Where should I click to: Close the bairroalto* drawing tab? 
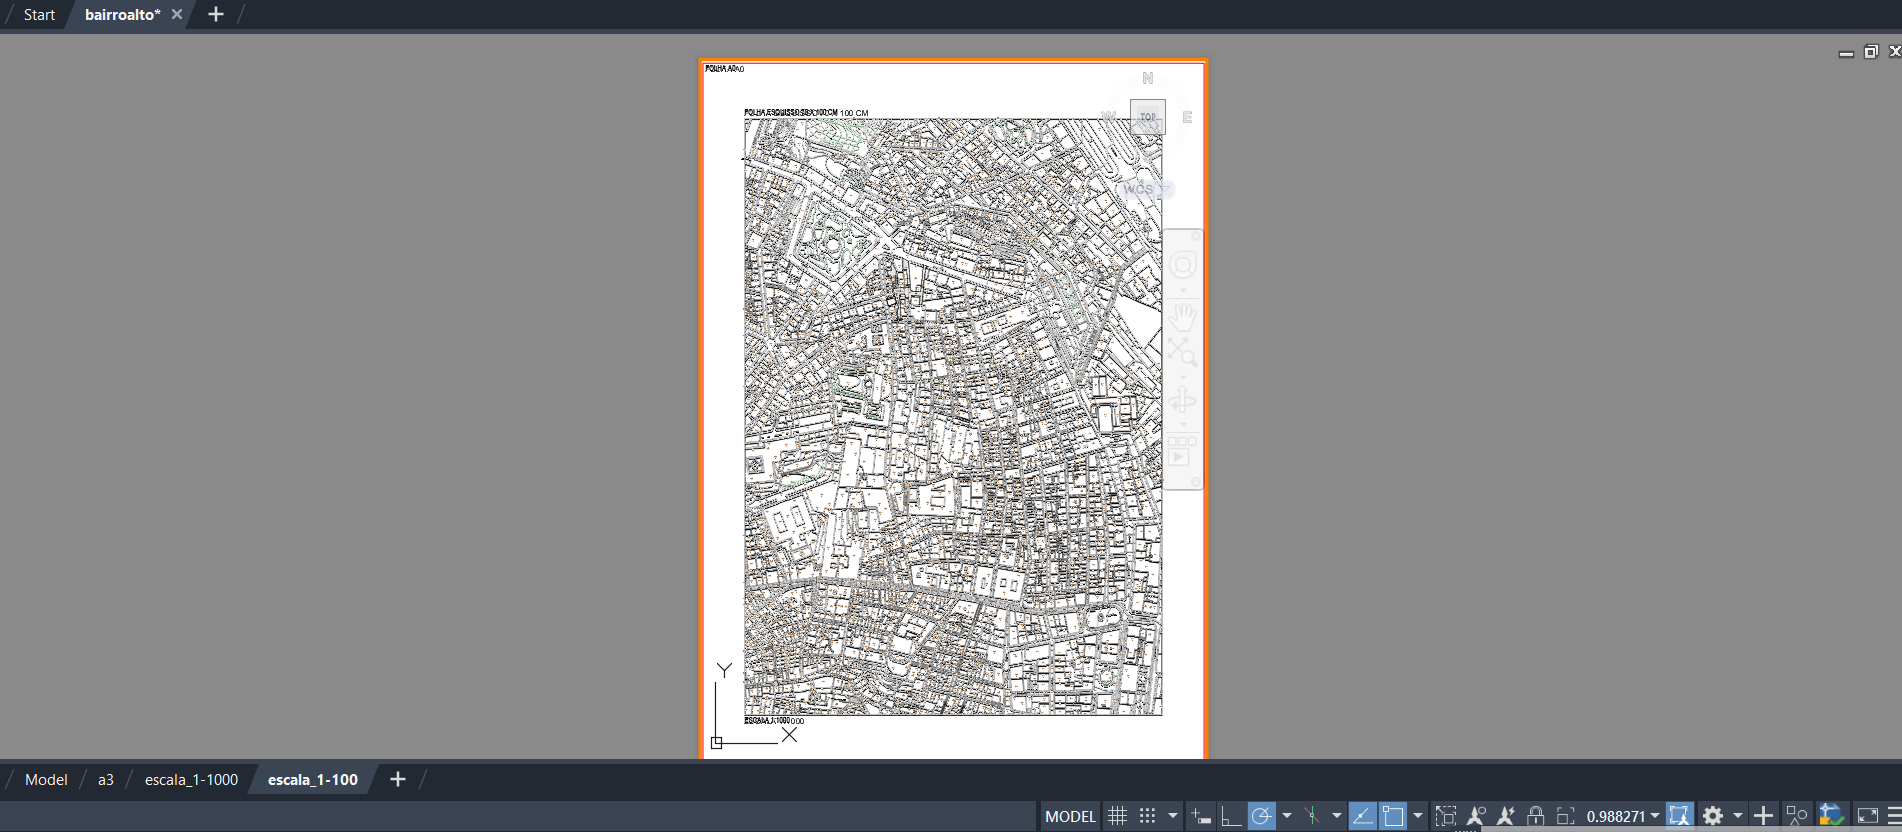(x=177, y=15)
